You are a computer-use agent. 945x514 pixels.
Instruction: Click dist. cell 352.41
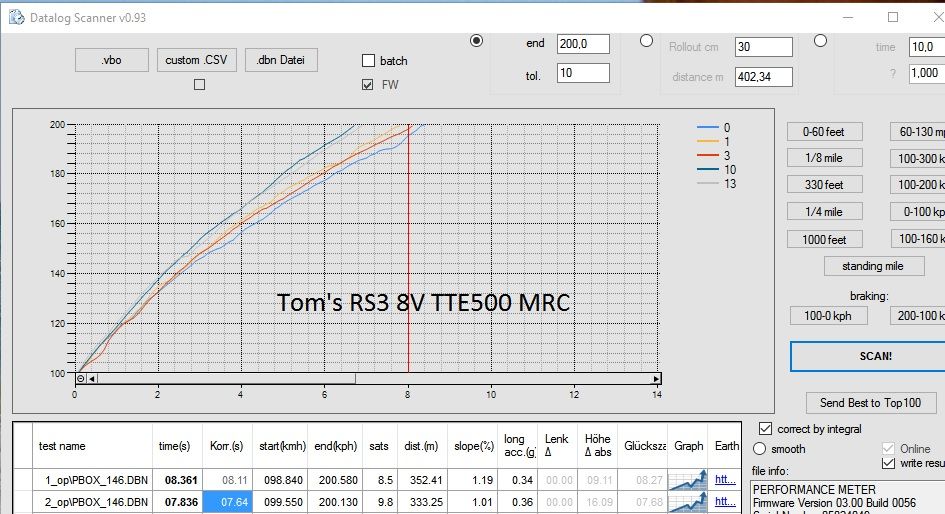tap(421, 480)
